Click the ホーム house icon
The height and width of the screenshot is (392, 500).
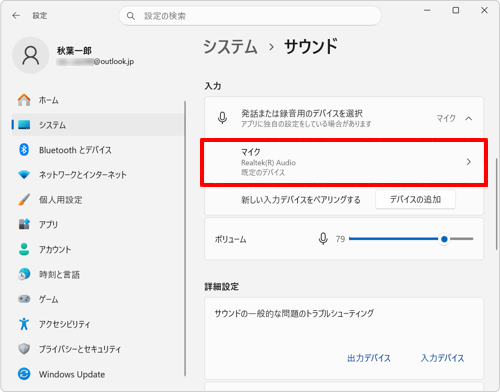click(24, 100)
